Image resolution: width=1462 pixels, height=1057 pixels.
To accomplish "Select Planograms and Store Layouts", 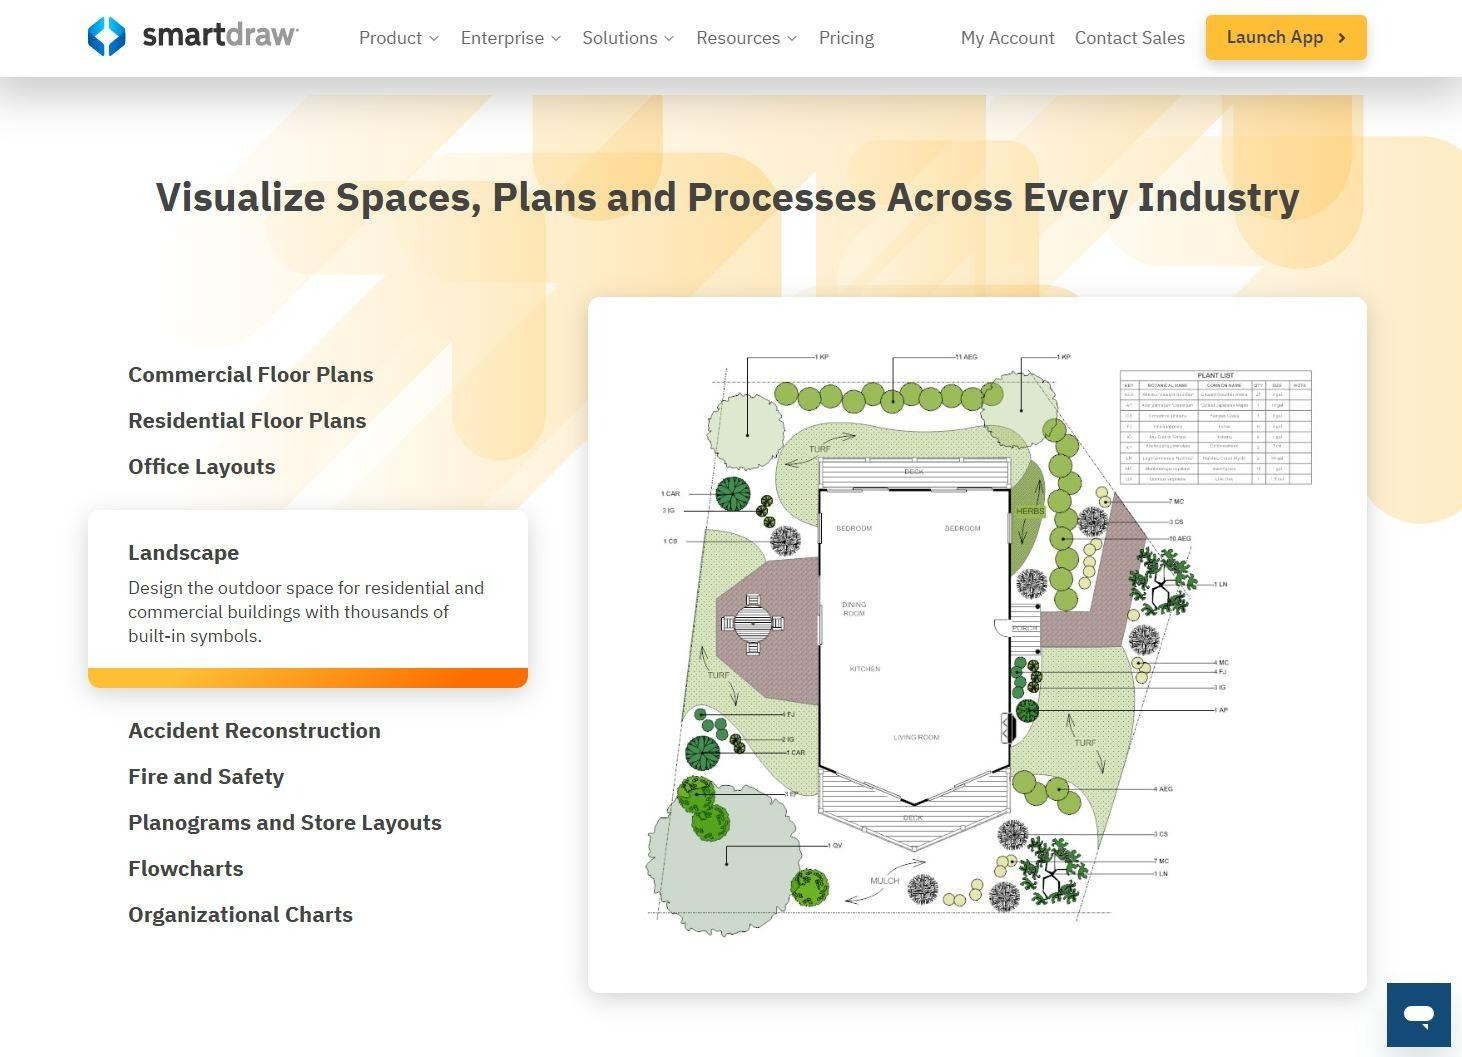I will pos(285,823).
